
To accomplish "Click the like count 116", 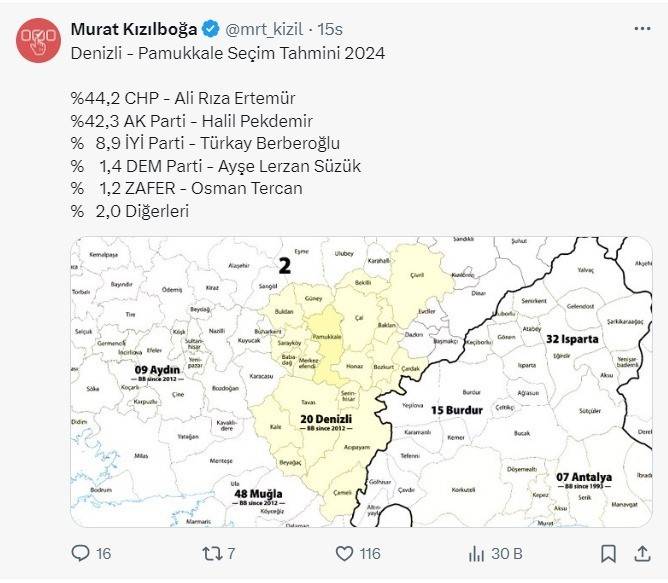I will coord(372,553).
